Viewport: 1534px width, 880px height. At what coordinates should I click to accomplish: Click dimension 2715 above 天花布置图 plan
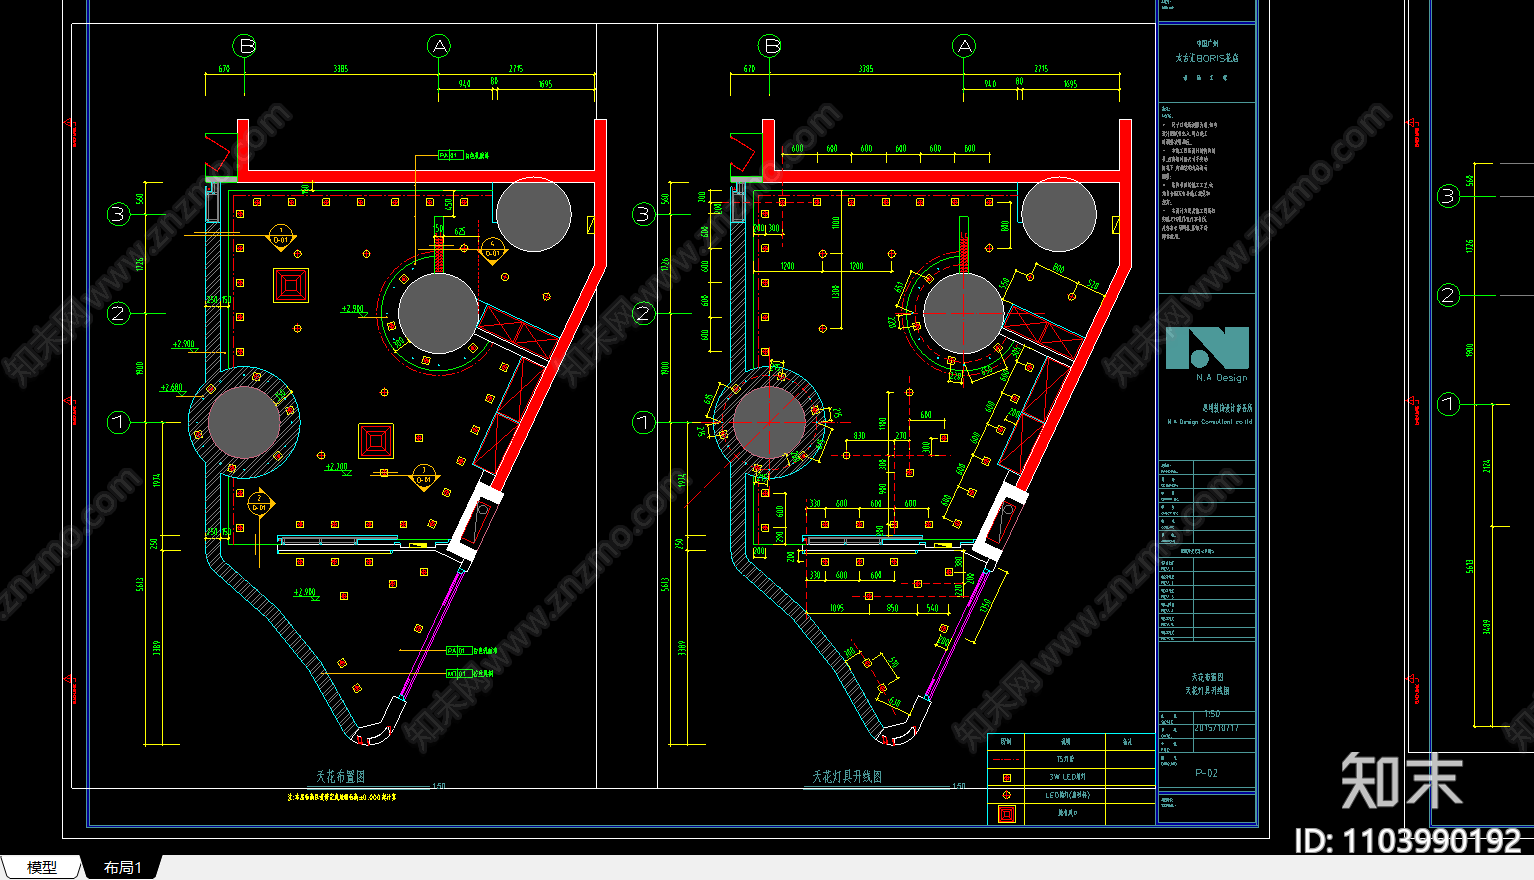click(516, 69)
